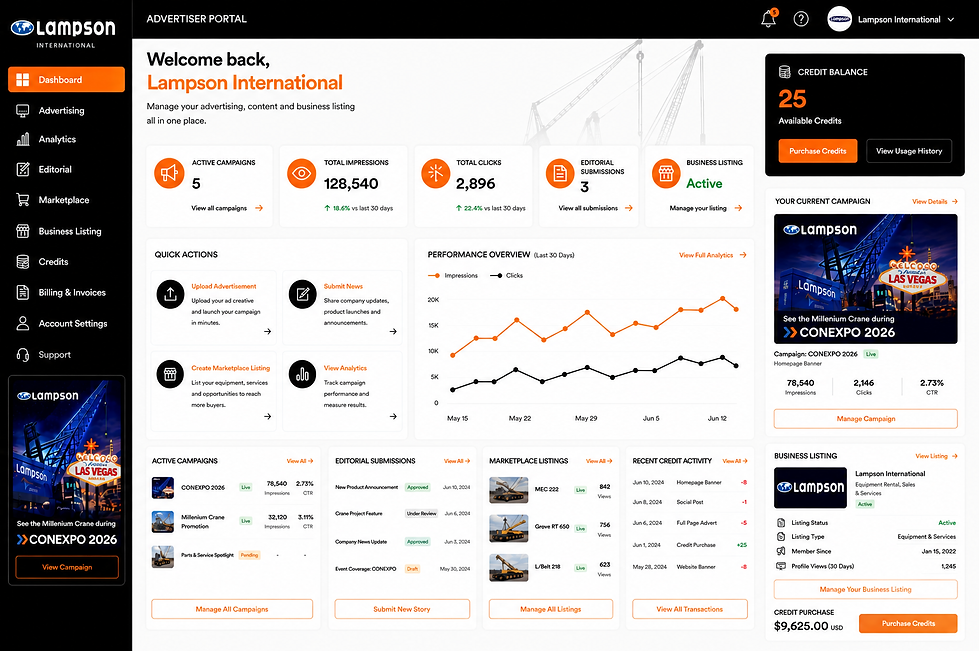The image size is (979, 651).
Task: Select the Millenium Crane Promotion thumbnail
Action: click(x=163, y=521)
